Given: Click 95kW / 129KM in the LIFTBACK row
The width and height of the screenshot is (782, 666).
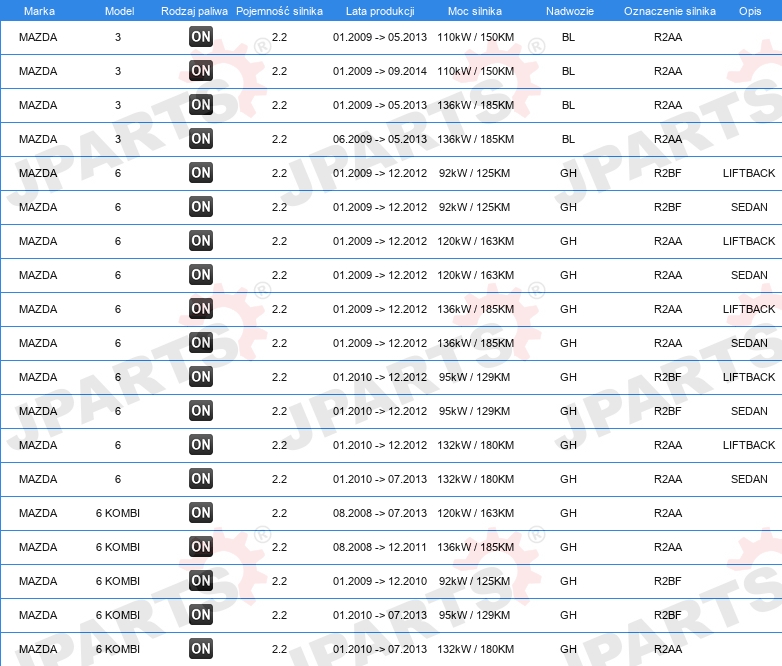Looking at the screenshot, I should tap(474, 377).
